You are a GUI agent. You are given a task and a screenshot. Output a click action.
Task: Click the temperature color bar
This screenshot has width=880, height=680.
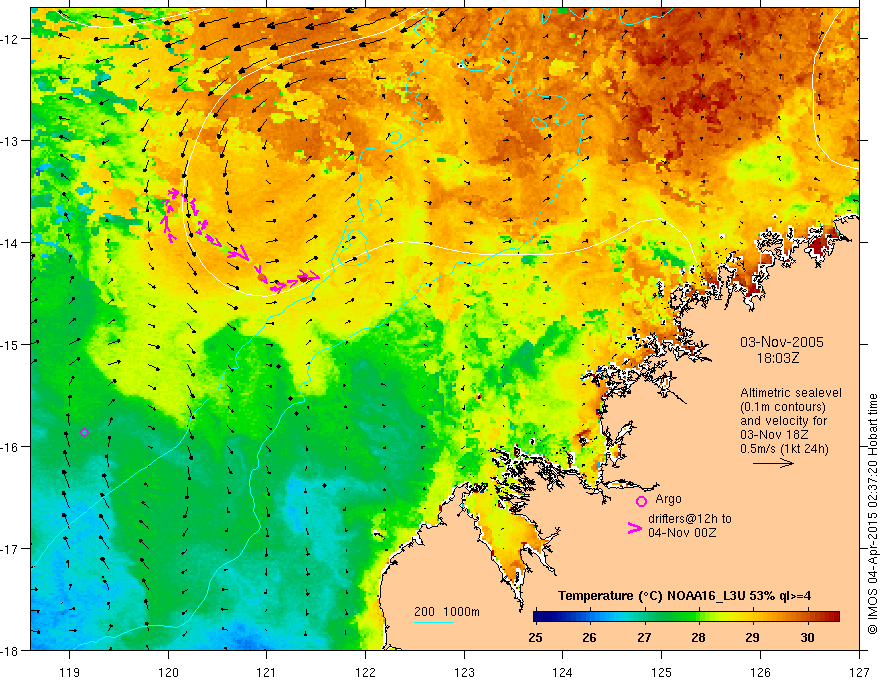pos(686,616)
